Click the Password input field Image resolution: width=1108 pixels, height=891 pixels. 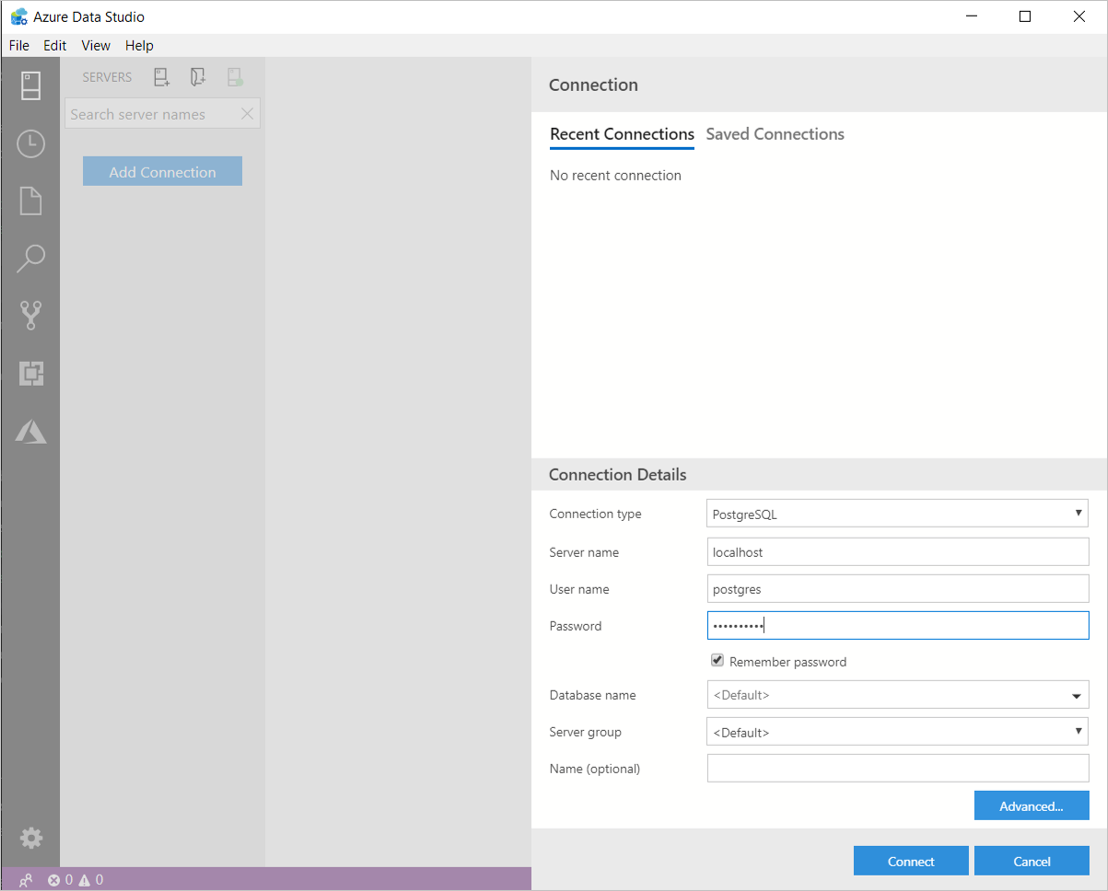897,625
